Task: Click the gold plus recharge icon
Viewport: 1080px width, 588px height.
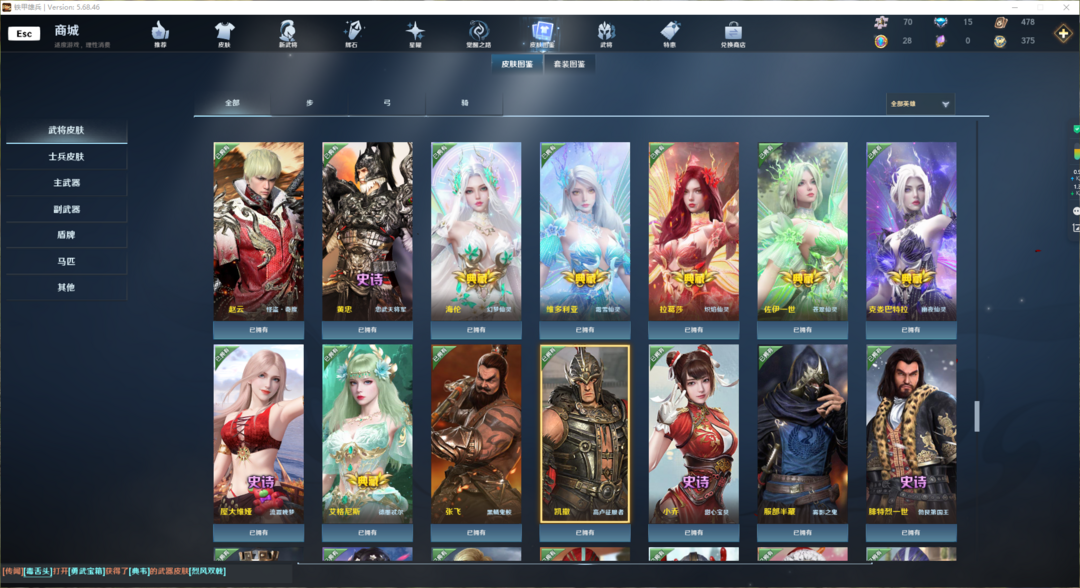Action: [1062, 34]
